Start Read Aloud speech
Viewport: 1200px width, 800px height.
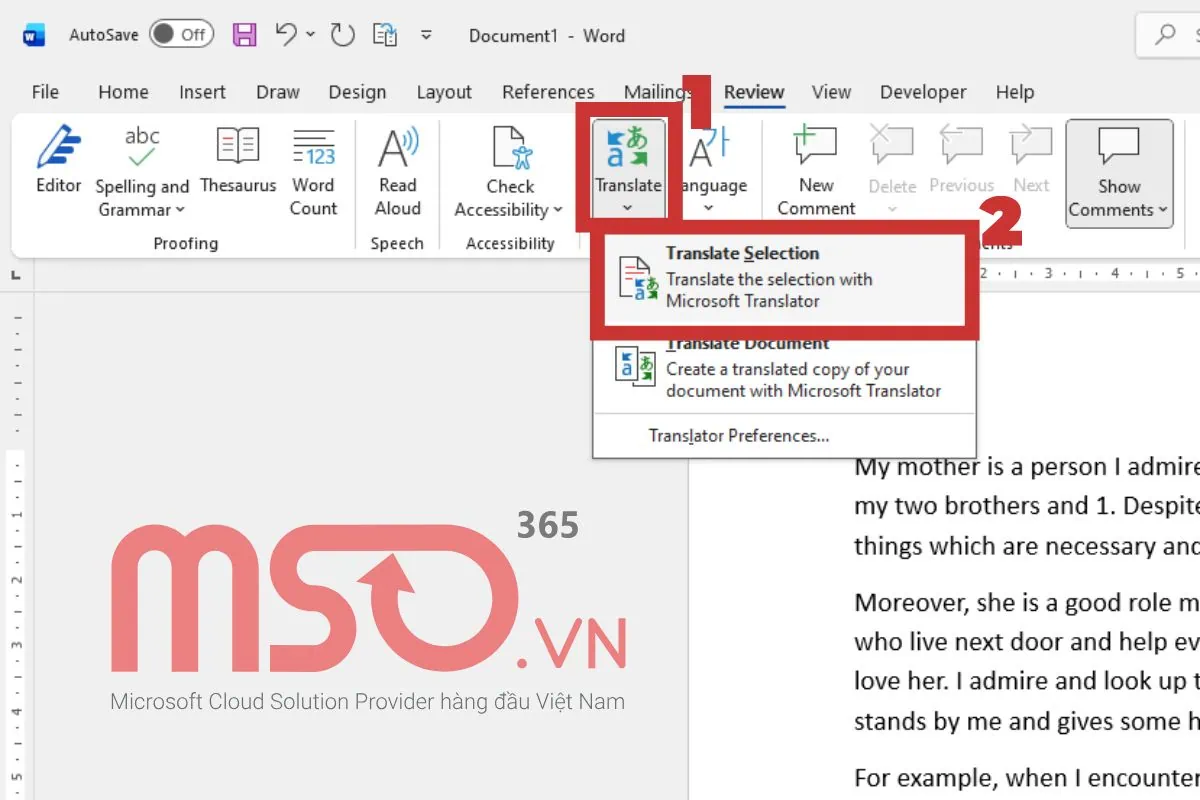[x=397, y=170]
